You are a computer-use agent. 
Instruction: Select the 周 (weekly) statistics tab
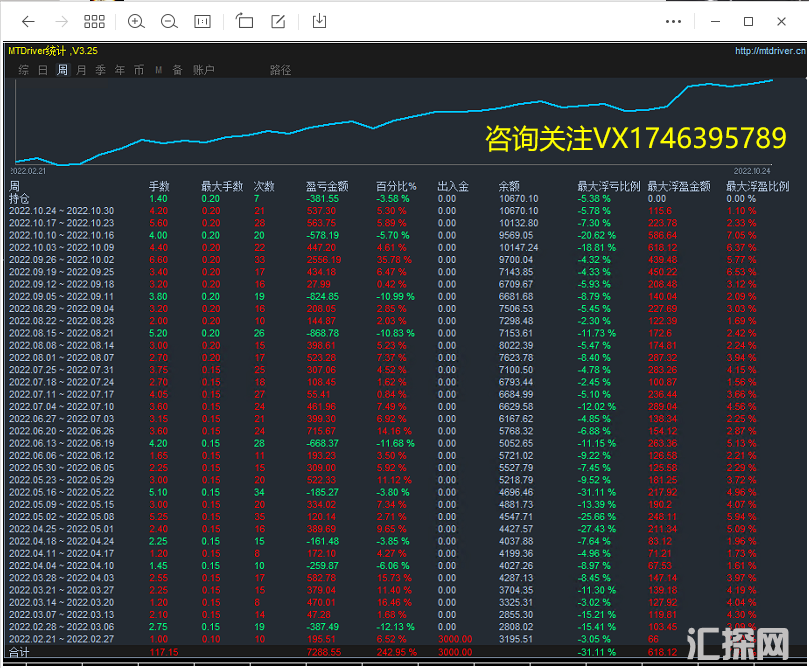tap(62, 70)
